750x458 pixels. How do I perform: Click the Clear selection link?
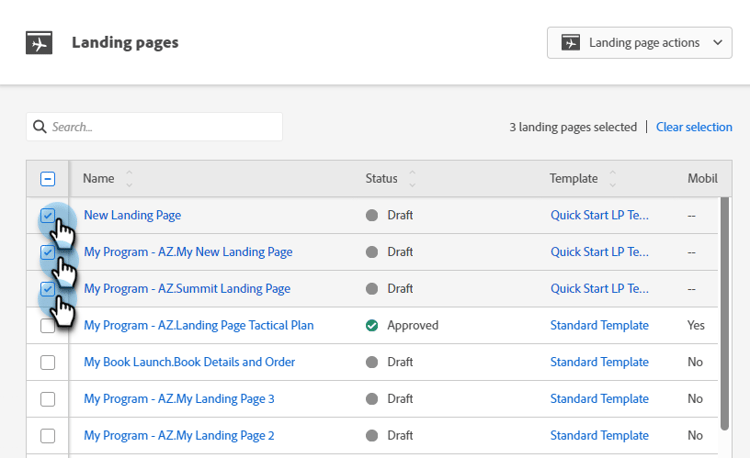click(694, 127)
